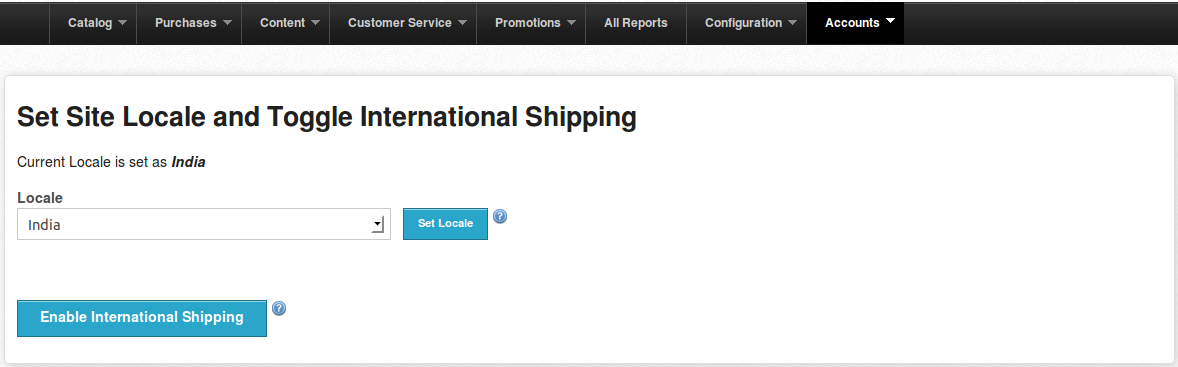Go to All Reports
This screenshot has height=367, width=1178.
point(636,23)
